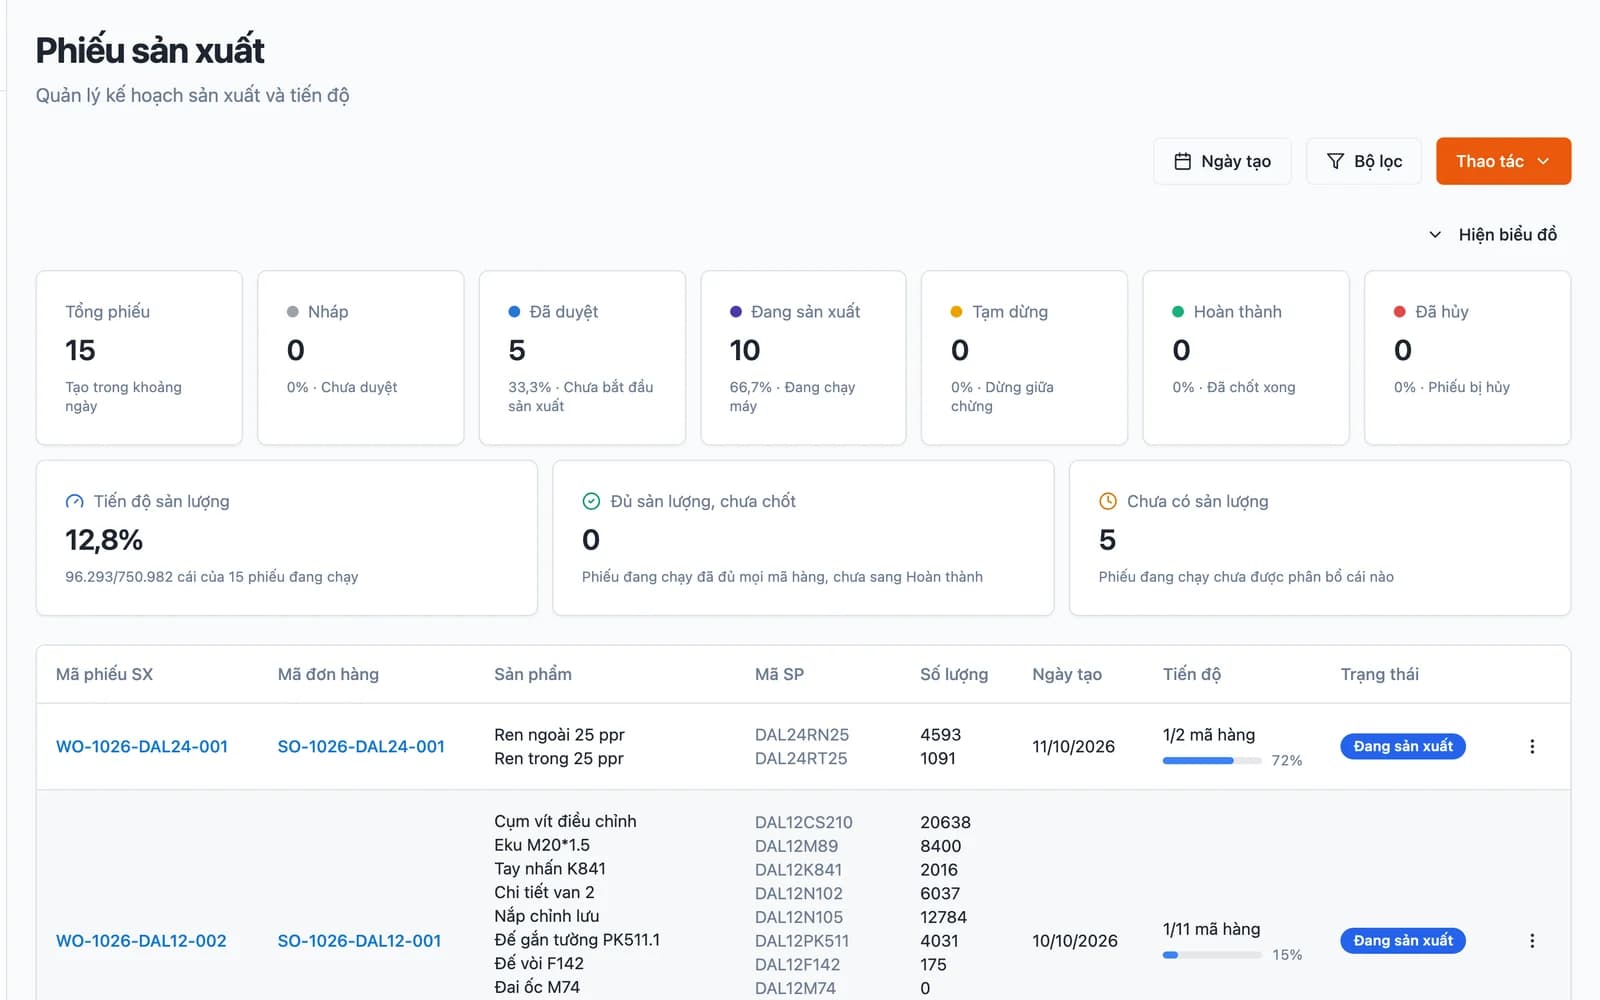Open work order WO-1026-DAL12-002
Screen dimensions: 1600x1000
(141, 940)
